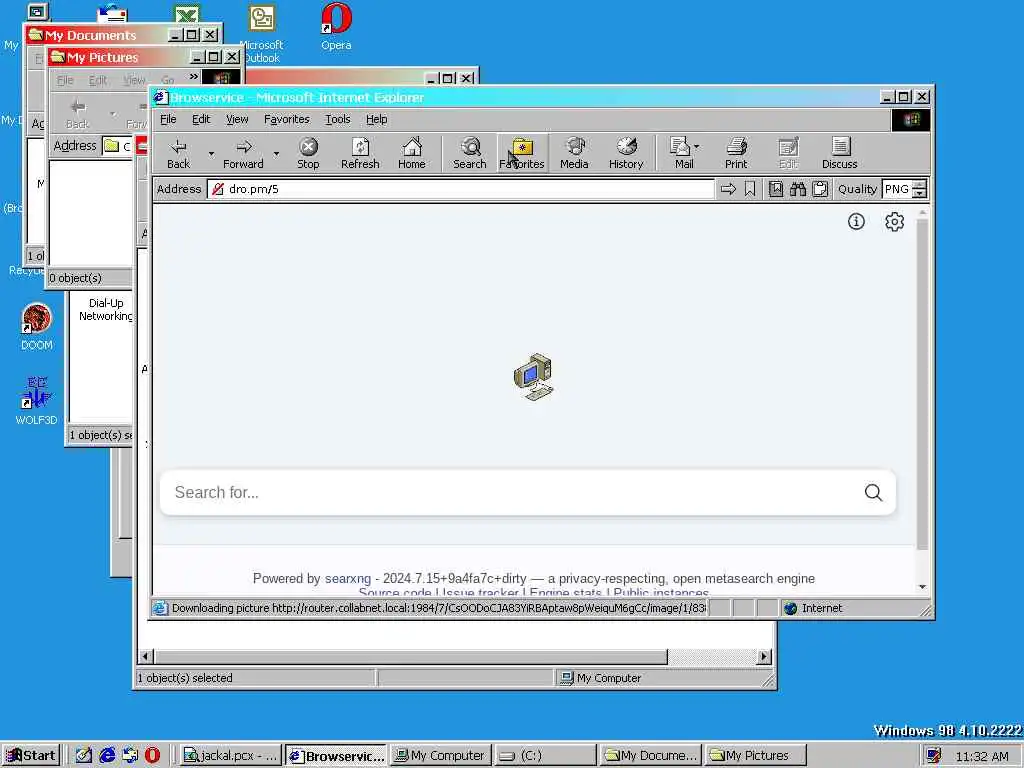Click the clipboard icon near Quality
This screenshot has height=768, width=1024.
(820, 189)
